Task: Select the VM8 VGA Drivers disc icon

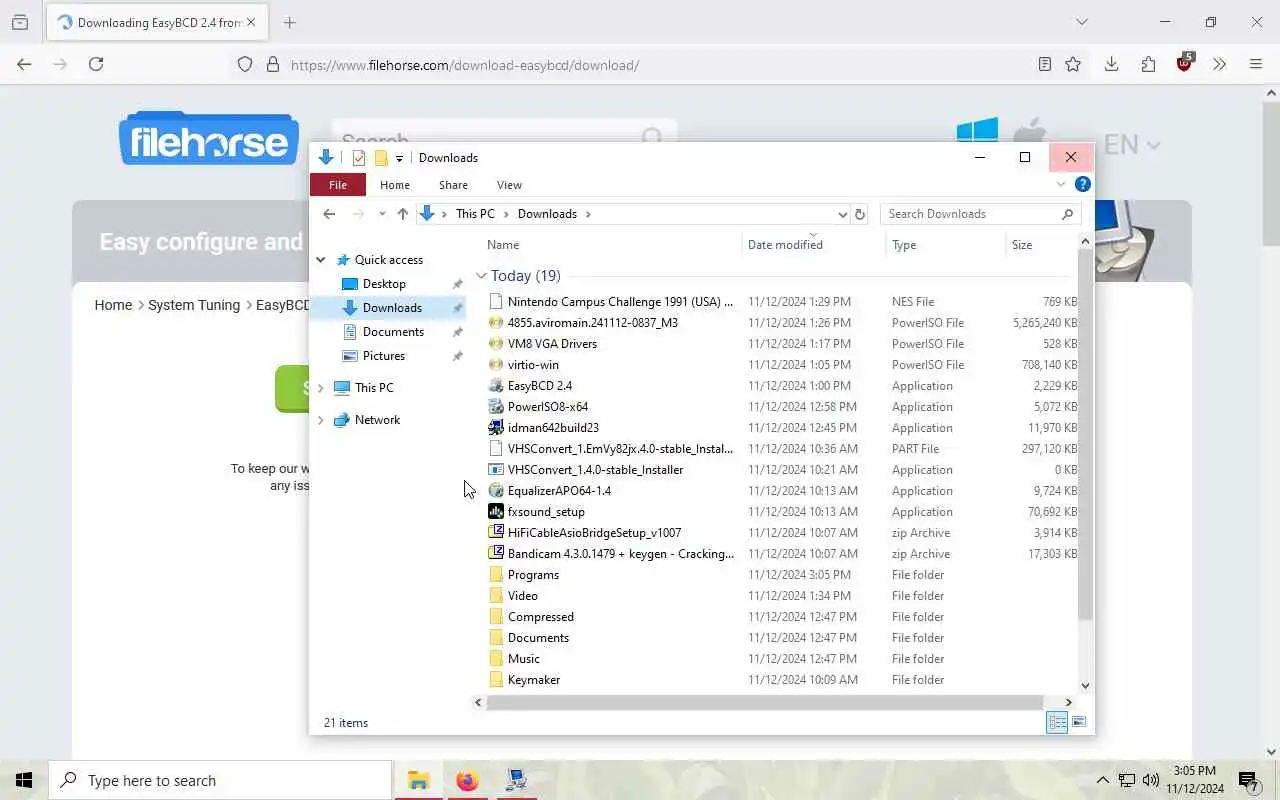Action: (496, 344)
